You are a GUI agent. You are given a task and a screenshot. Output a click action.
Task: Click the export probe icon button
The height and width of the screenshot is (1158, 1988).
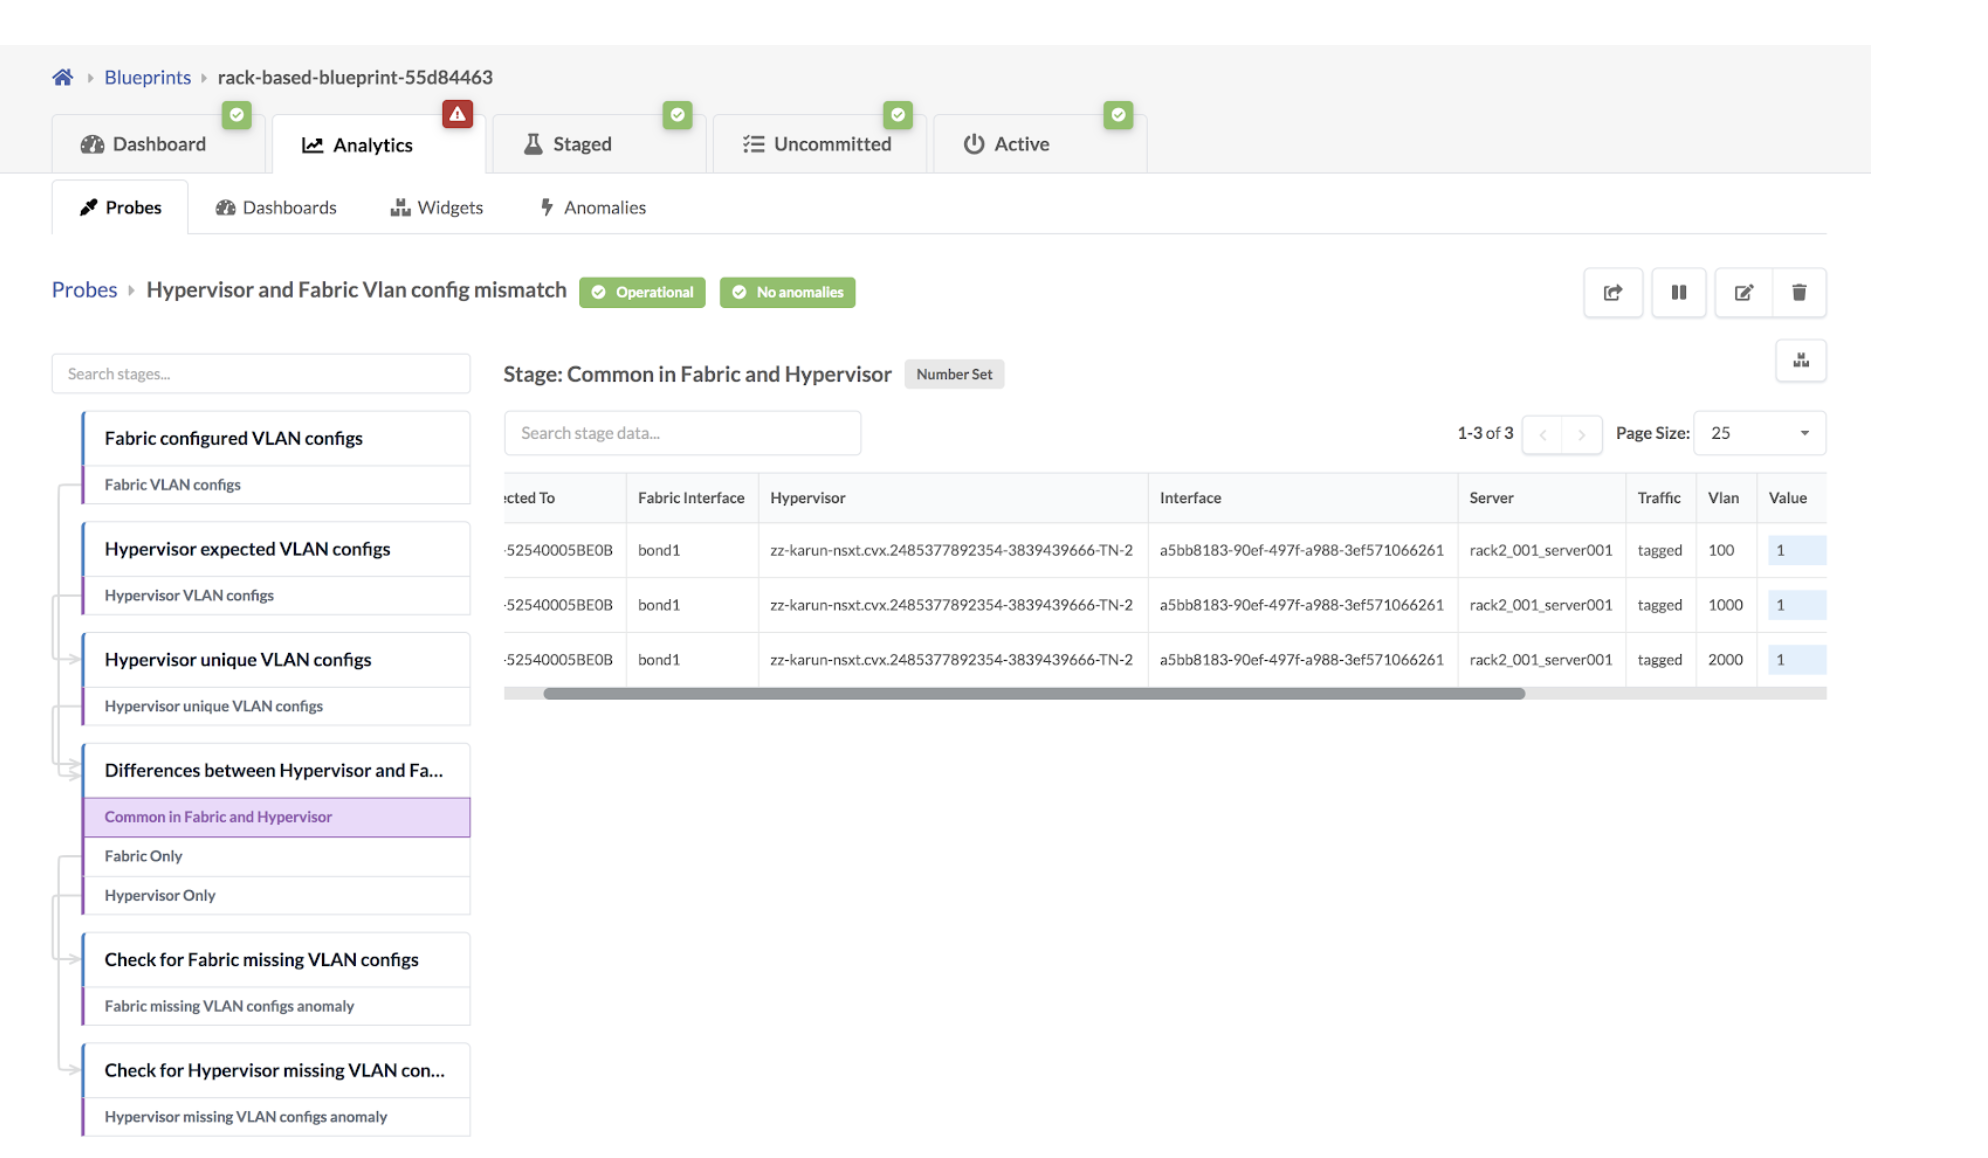point(1612,292)
